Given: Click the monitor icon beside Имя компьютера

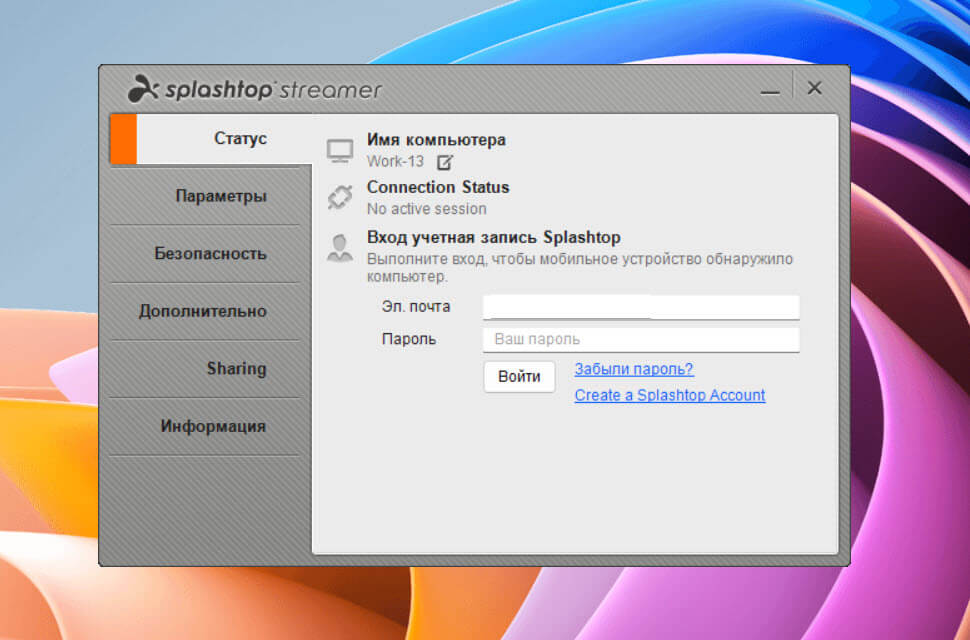Looking at the screenshot, I should tap(340, 151).
